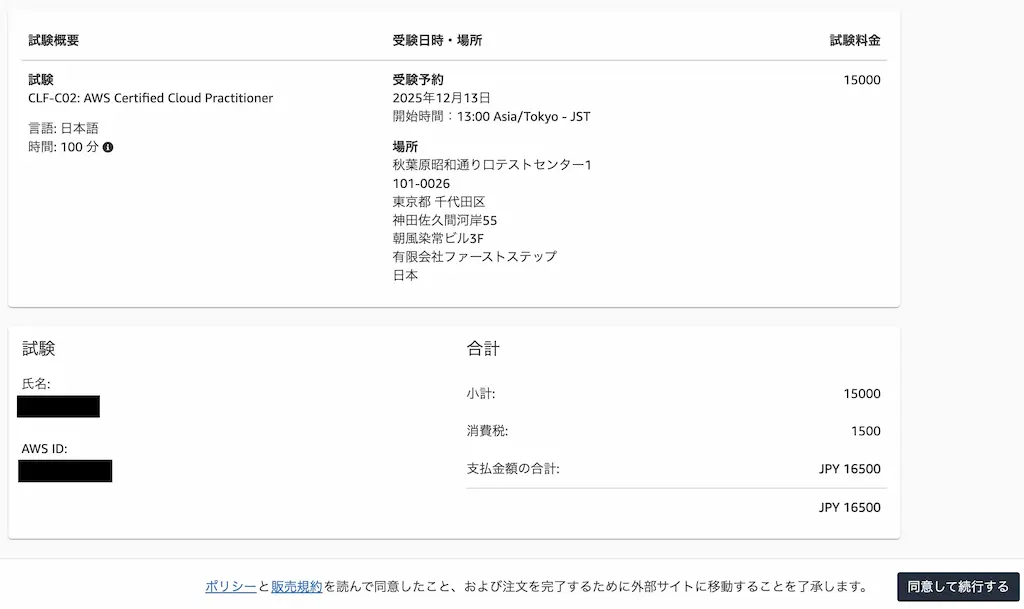Click the 小計: label

coord(481,394)
